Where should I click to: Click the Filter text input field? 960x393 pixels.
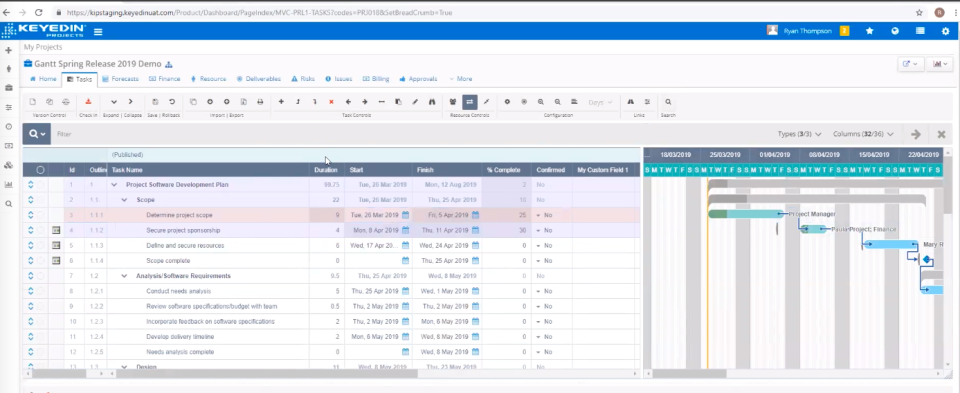(x=410, y=134)
